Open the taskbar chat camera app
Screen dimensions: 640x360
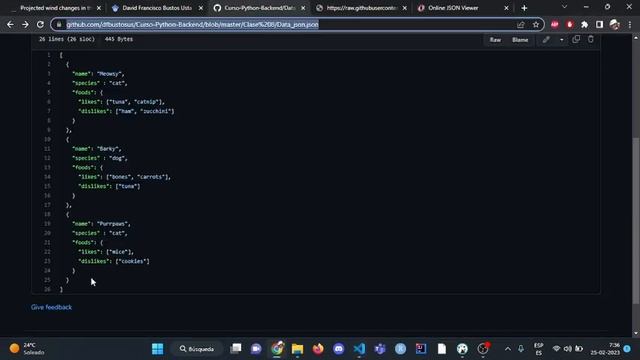point(256,349)
